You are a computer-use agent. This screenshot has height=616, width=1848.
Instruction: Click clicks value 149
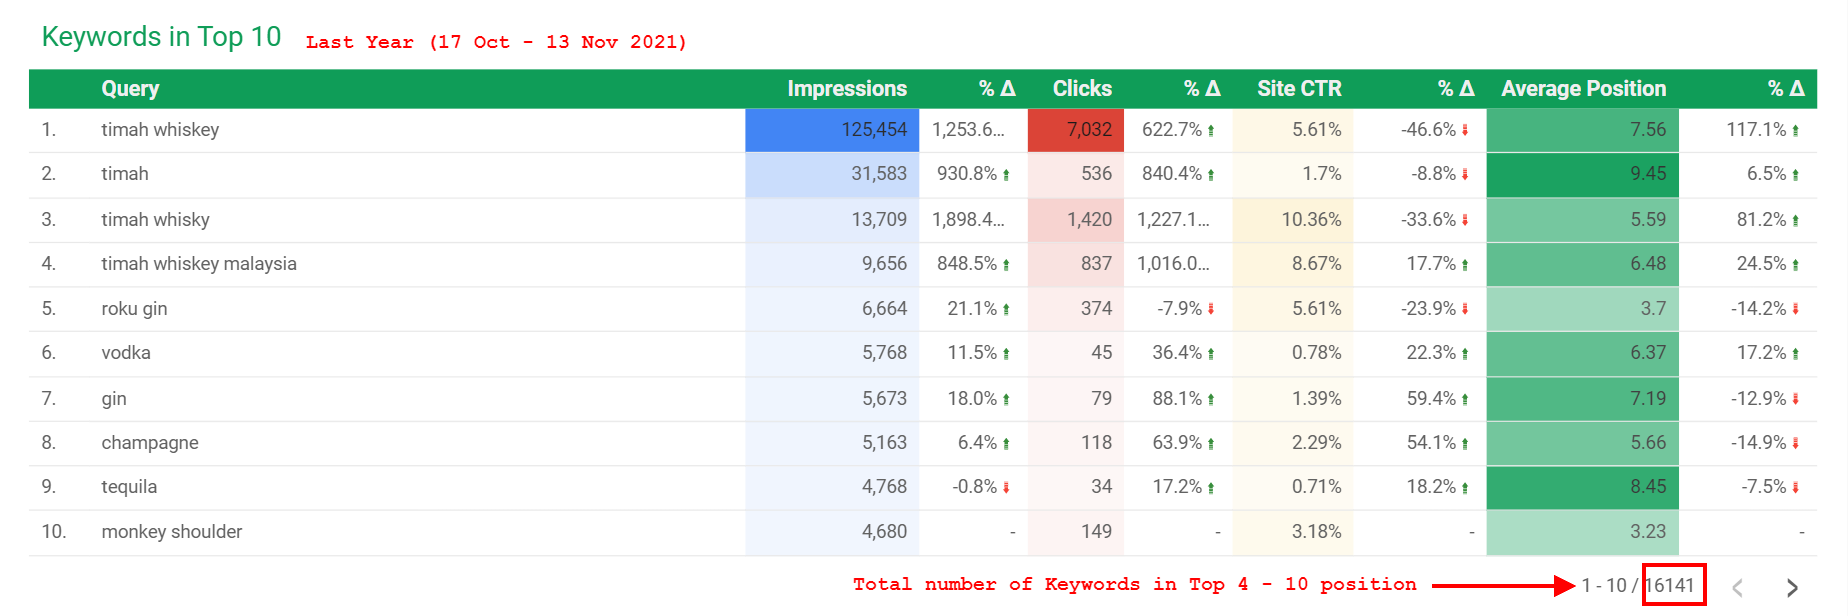click(1096, 532)
